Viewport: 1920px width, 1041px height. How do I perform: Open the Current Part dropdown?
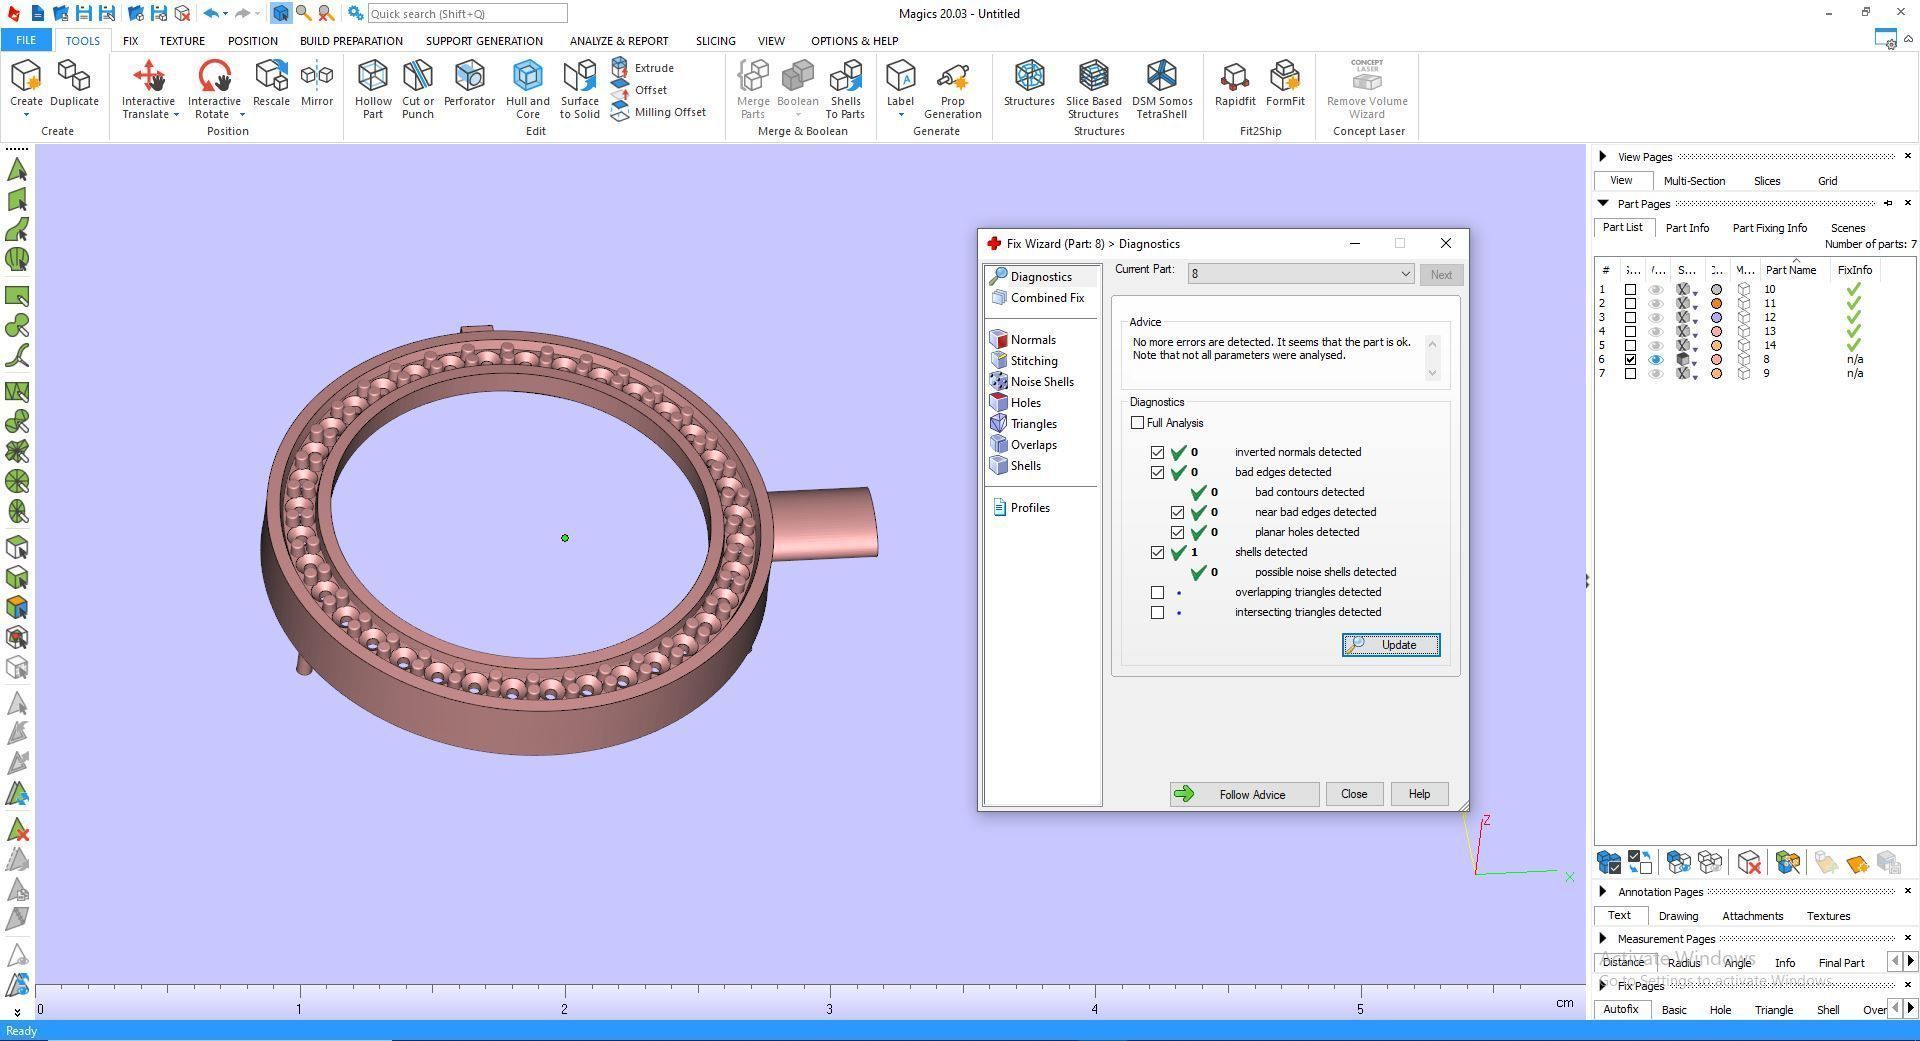pos(1301,274)
